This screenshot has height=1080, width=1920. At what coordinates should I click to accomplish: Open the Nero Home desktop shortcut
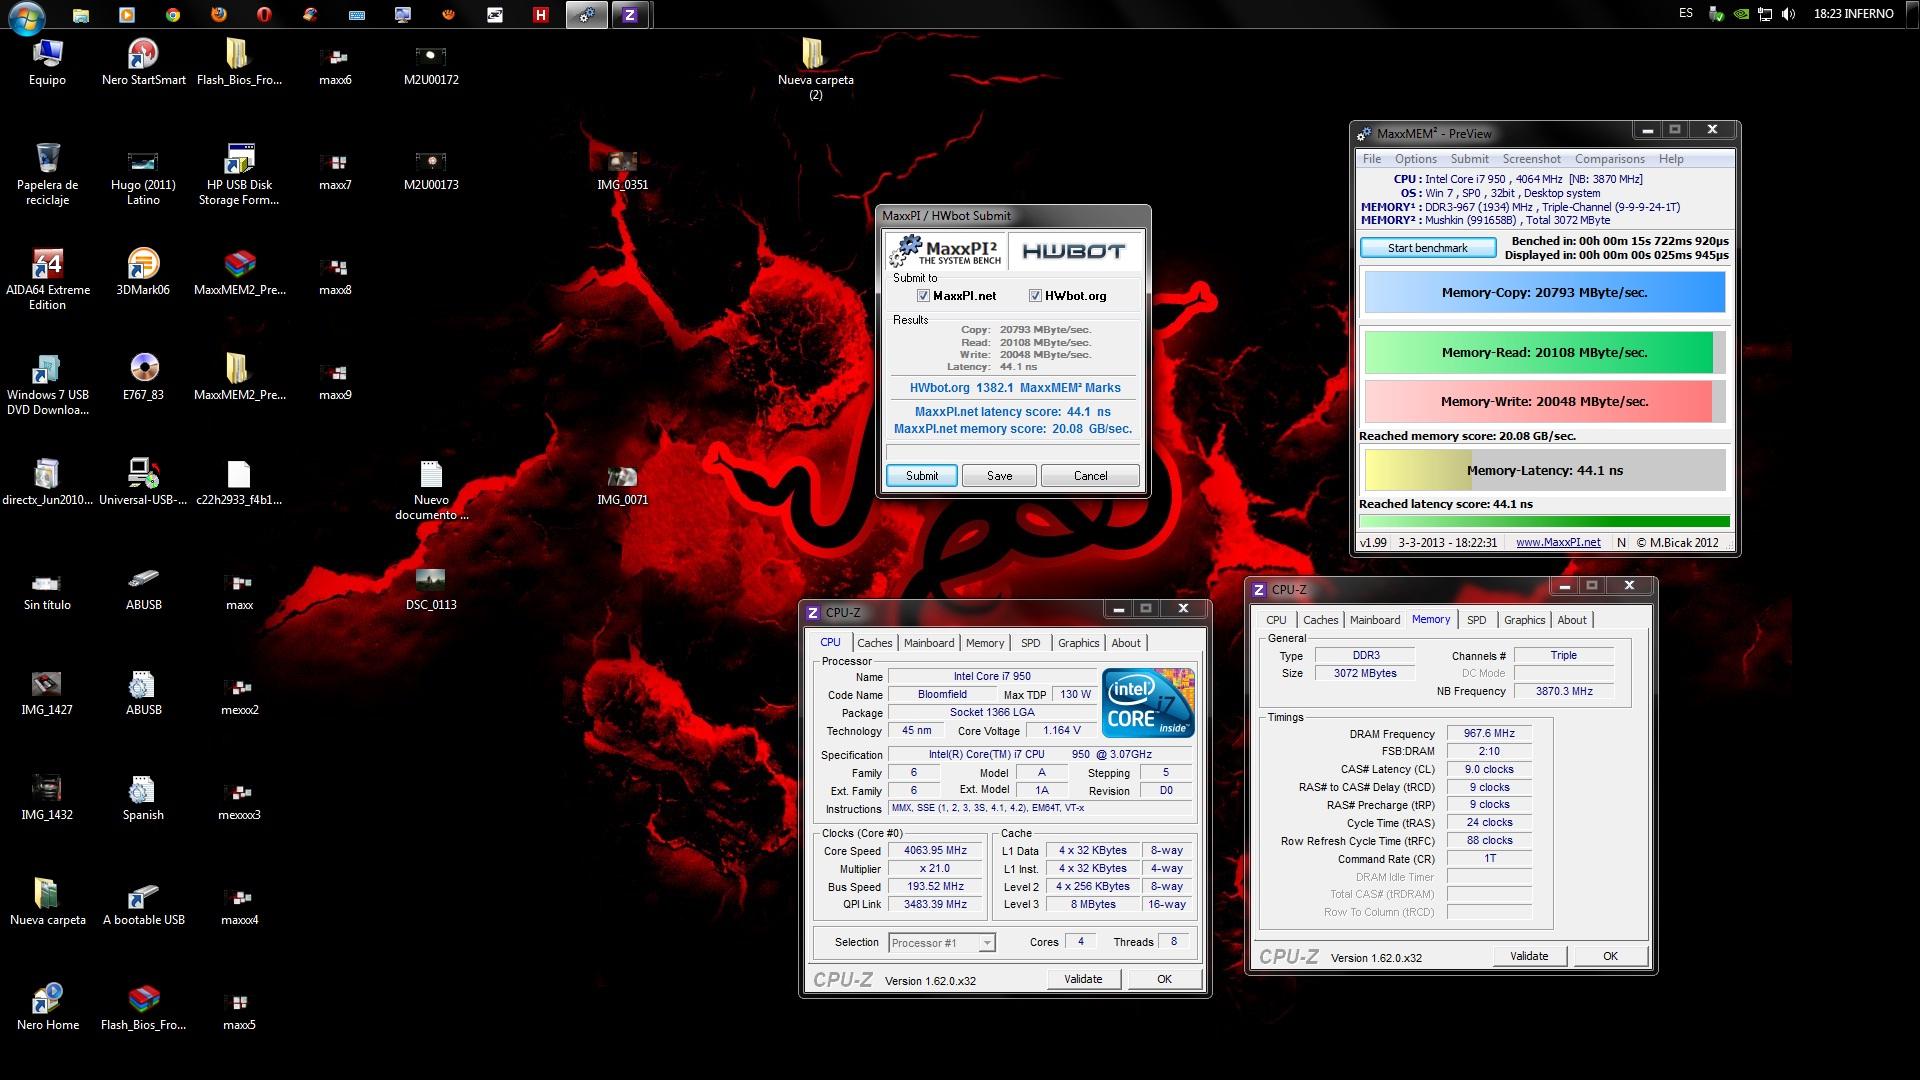tap(47, 1007)
